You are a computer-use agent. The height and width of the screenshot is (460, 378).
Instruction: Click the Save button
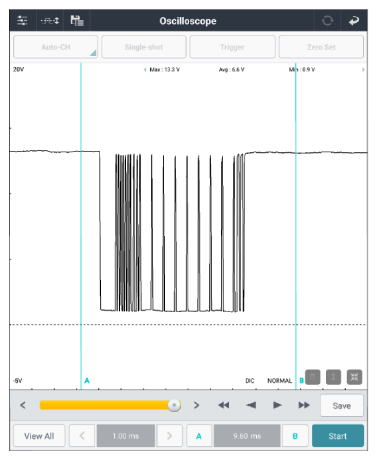(x=342, y=406)
